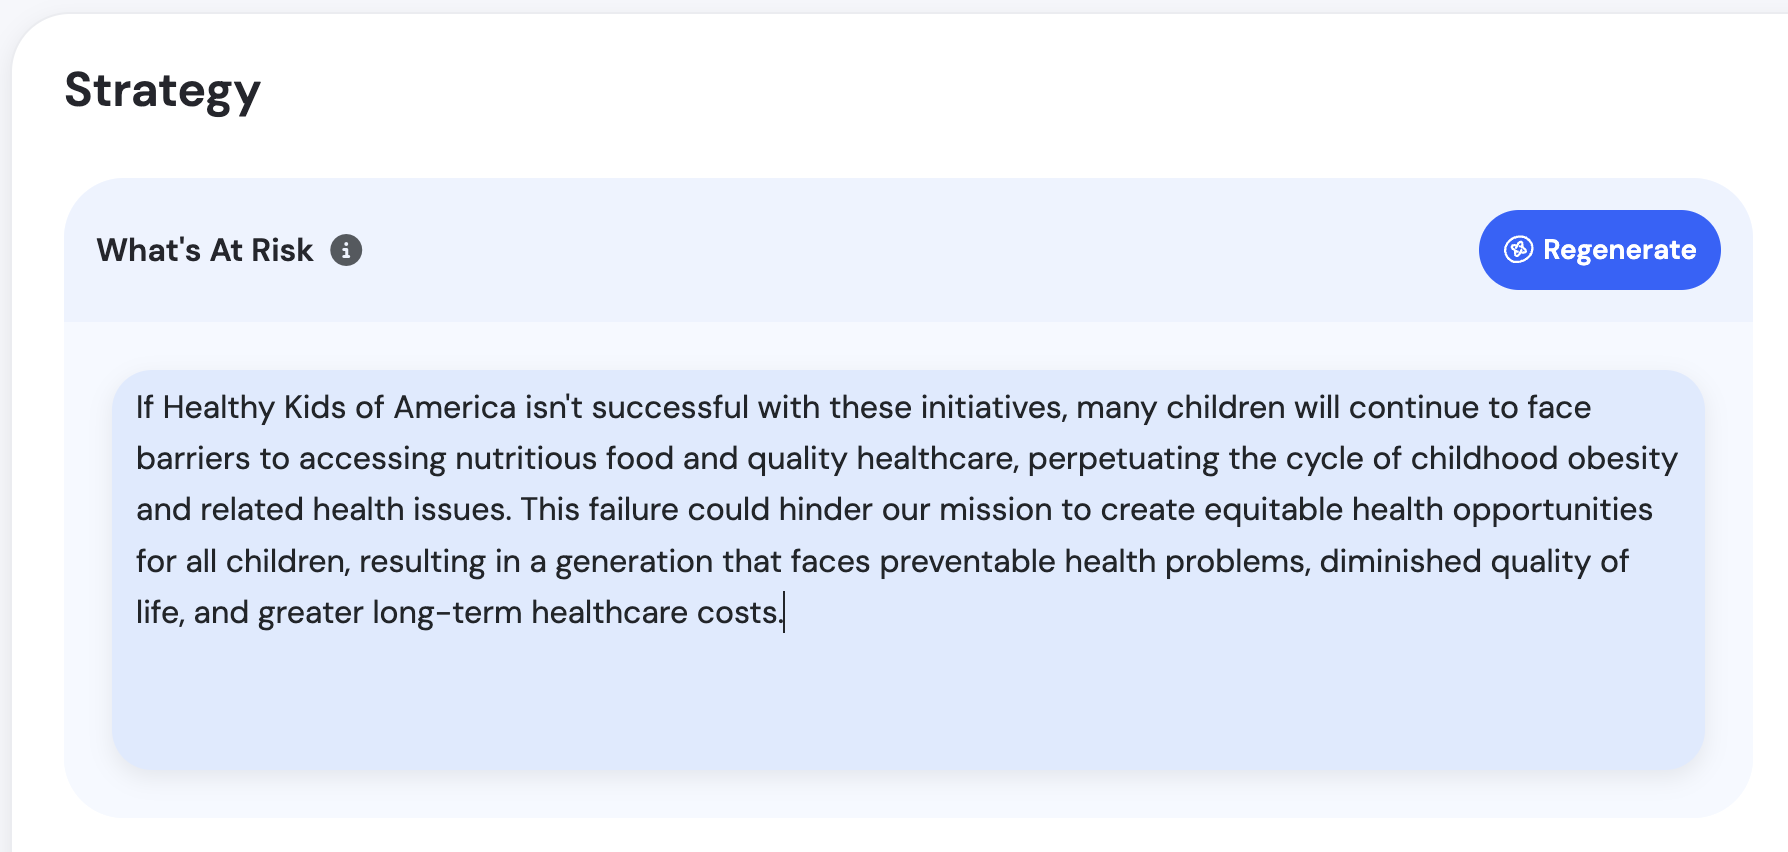Click the What's At Risk heading
Image resolution: width=1788 pixels, height=852 pixels.
(205, 250)
